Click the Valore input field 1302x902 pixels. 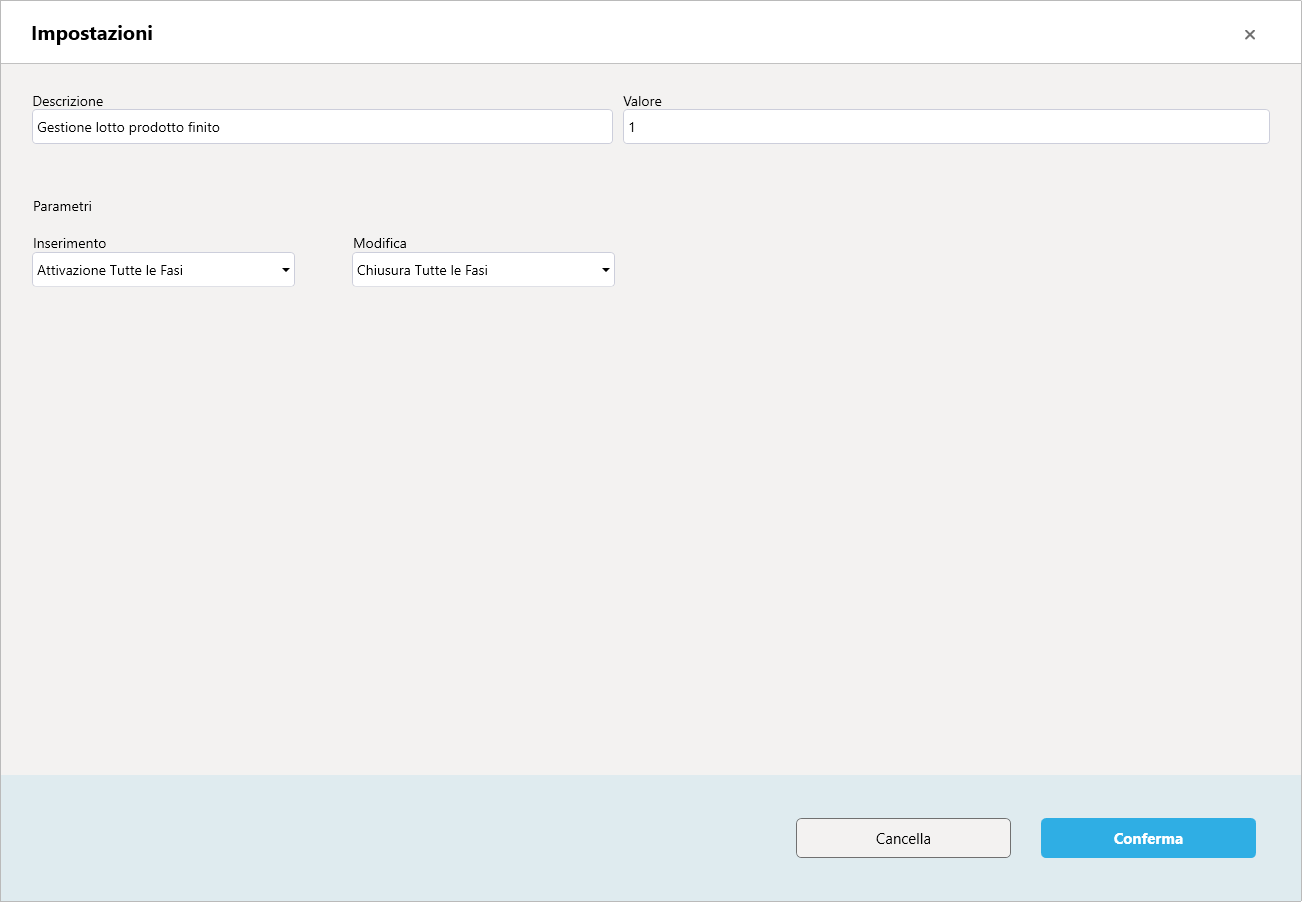[946, 127]
